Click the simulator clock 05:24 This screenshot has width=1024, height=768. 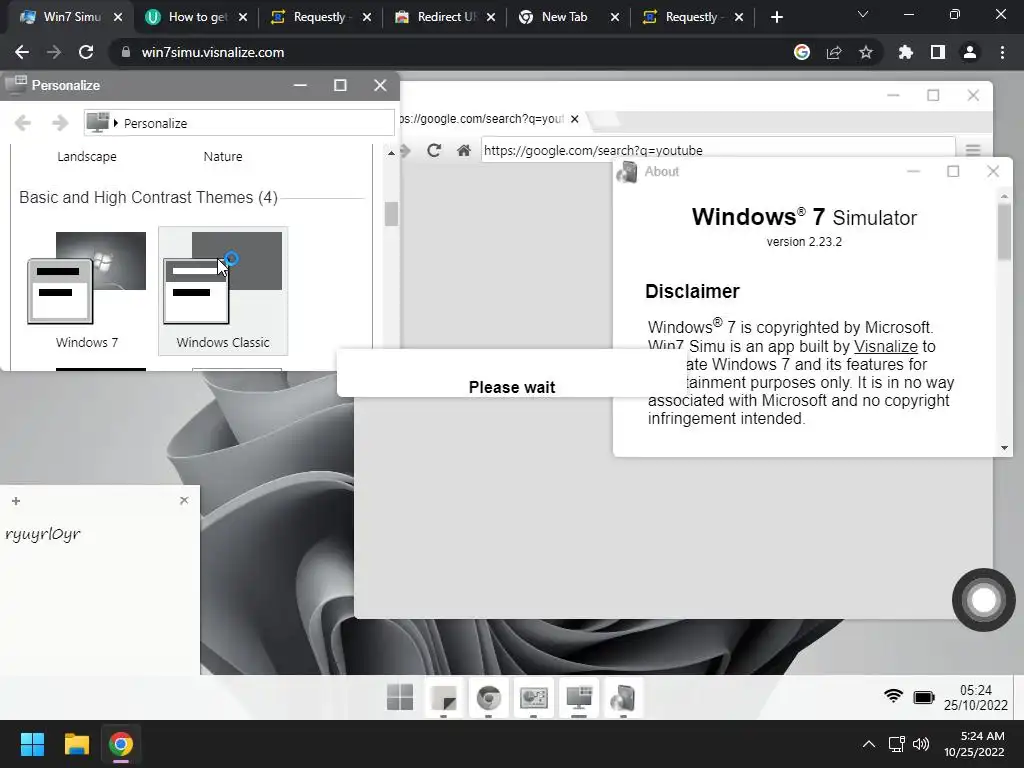pyautogui.click(x=976, y=690)
